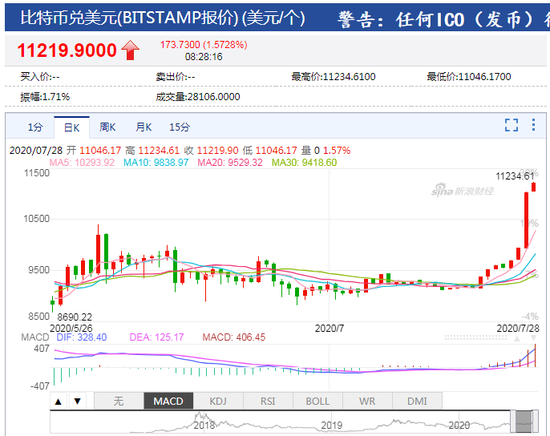The height and width of the screenshot is (436, 550).
Task: Switch to the 周K weekly tab
Action: [107, 127]
